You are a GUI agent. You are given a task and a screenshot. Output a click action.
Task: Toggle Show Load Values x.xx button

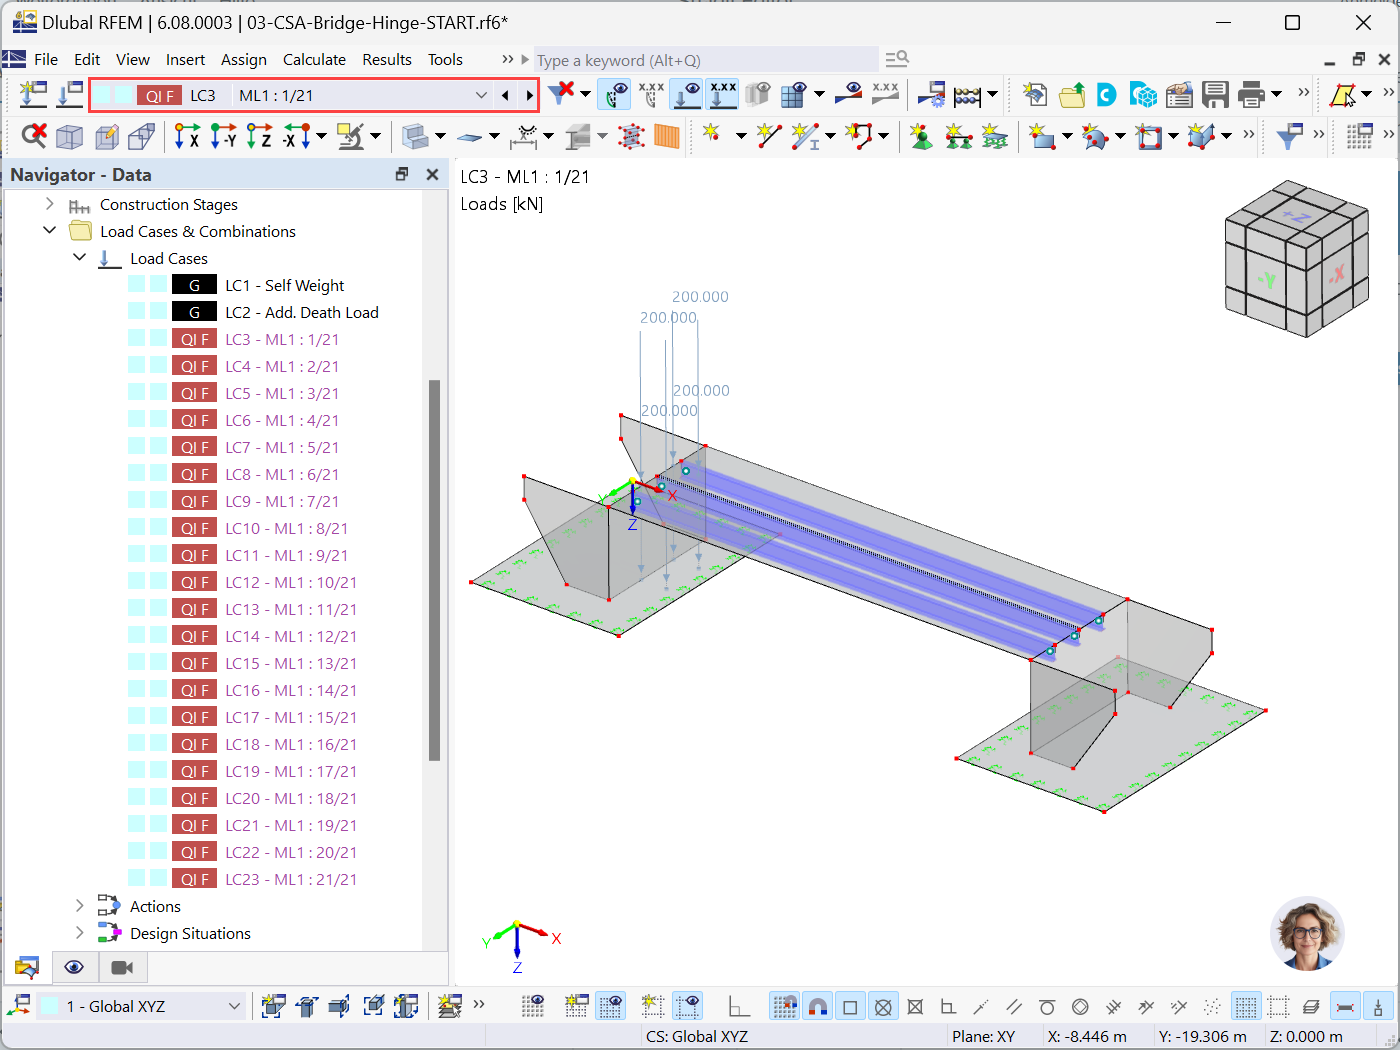coord(723,95)
